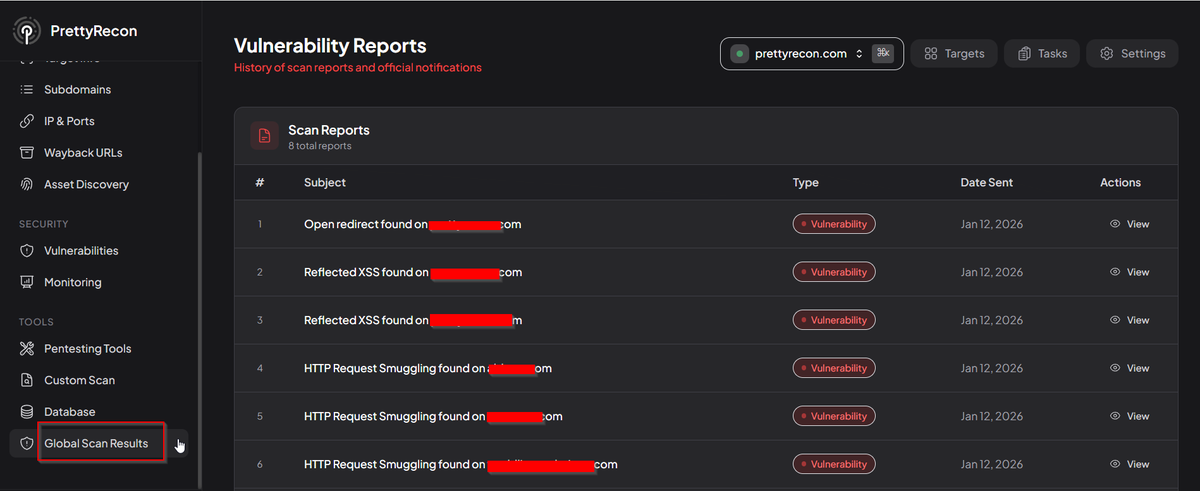Click the PrettyRecon logo icon
This screenshot has width=1200, height=491.
[x=26, y=31]
